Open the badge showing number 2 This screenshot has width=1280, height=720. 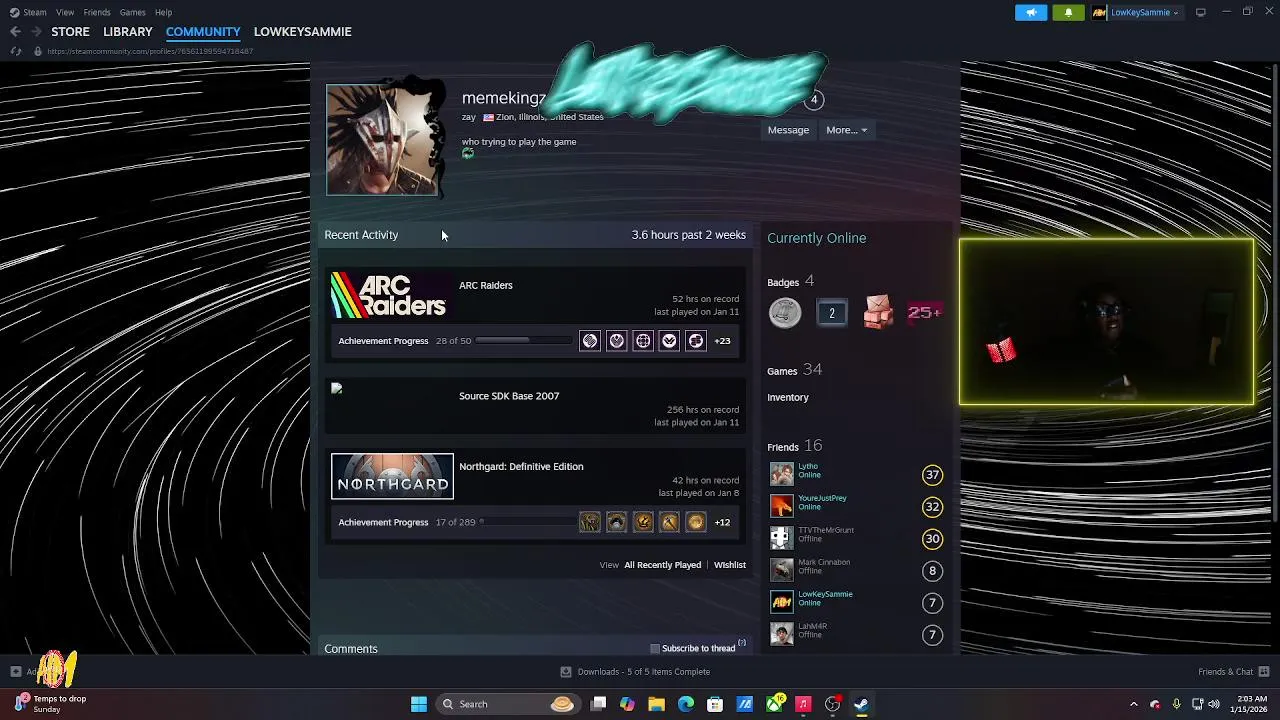click(831, 313)
